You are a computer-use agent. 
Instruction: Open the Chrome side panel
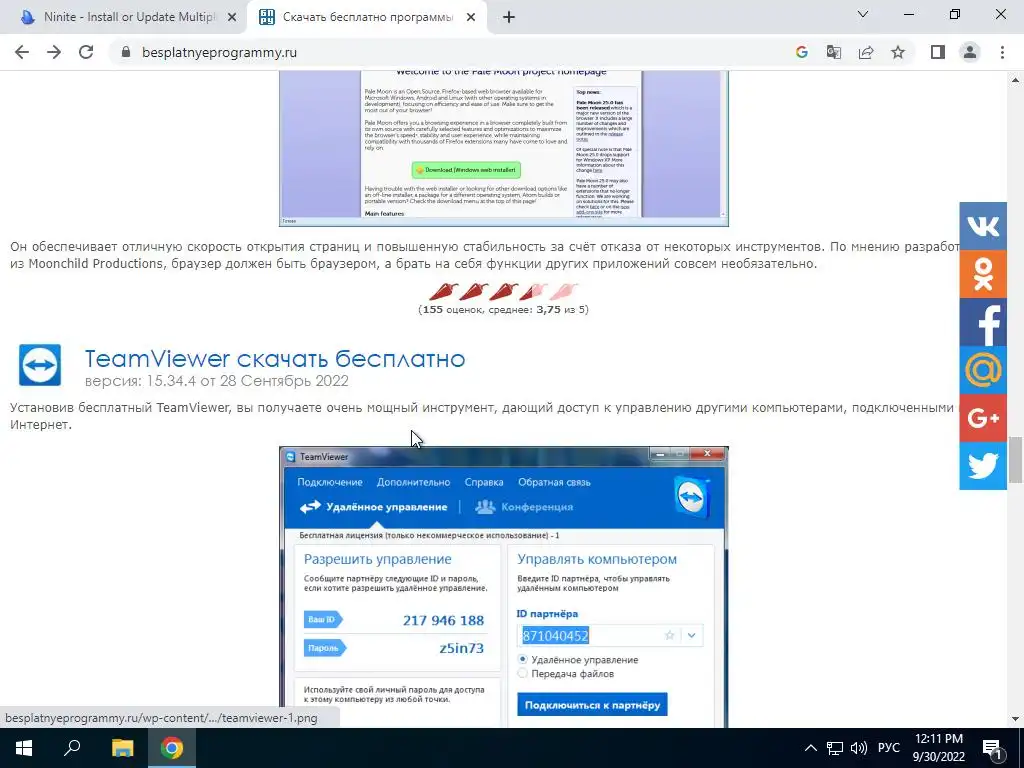tap(938, 52)
